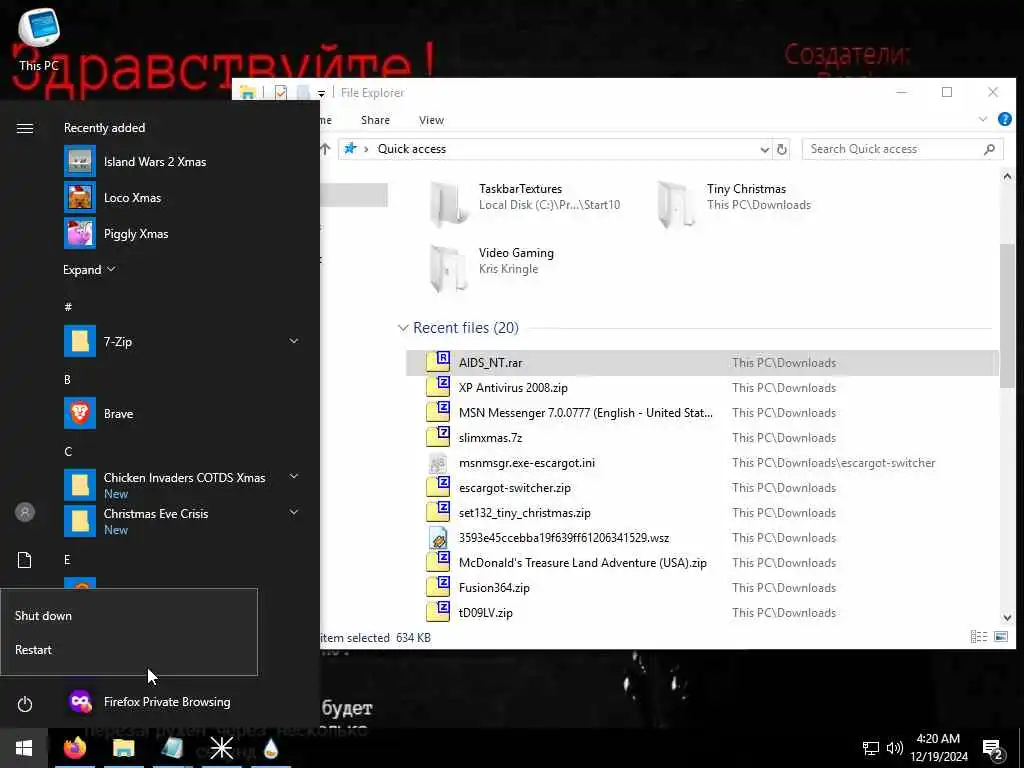Open Piggly Xmas game icon
The width and height of the screenshot is (1024, 768).
80,234
